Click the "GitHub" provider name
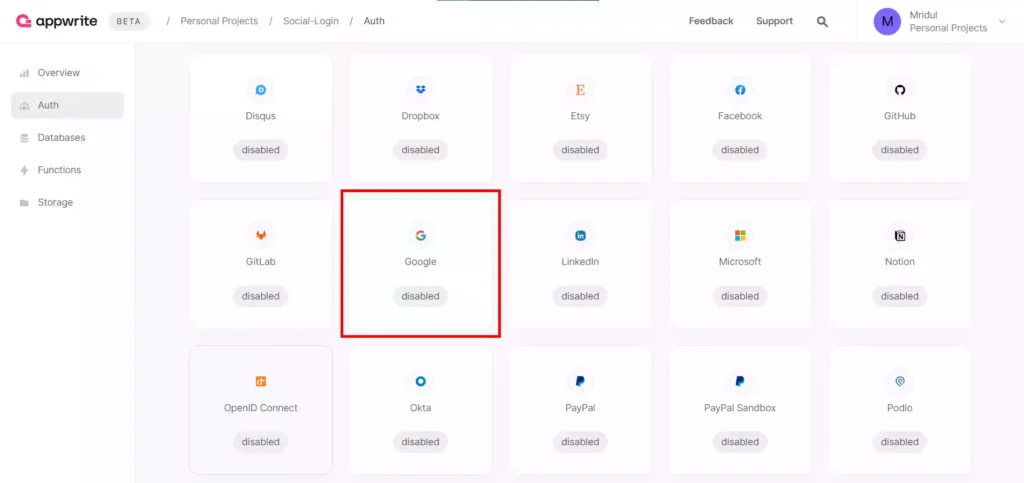Screen dimensions: 1024x483 (900, 116)
